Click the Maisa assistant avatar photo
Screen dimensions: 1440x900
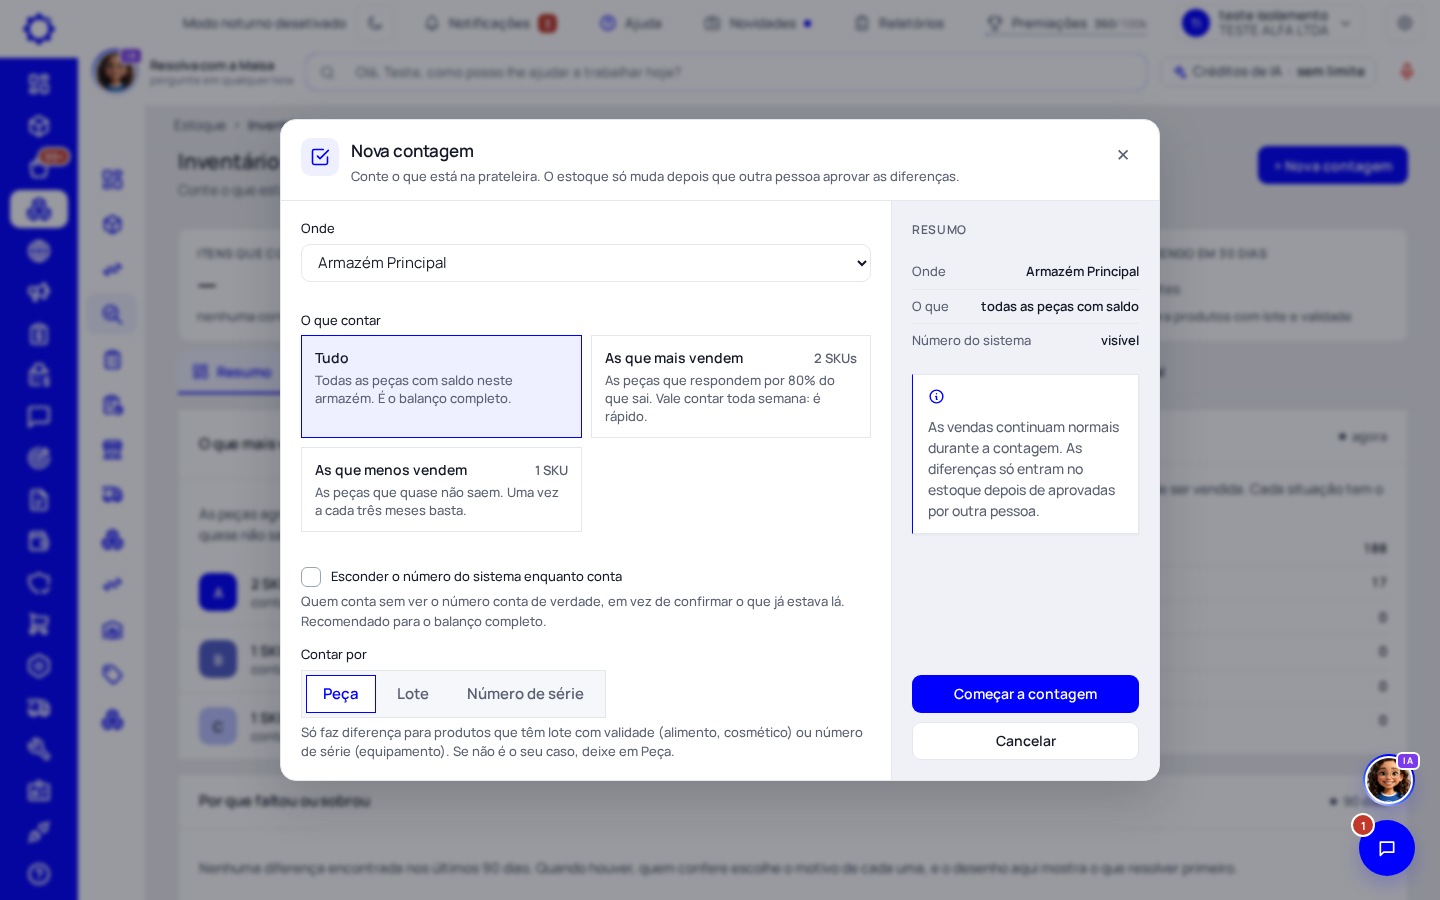point(116,71)
